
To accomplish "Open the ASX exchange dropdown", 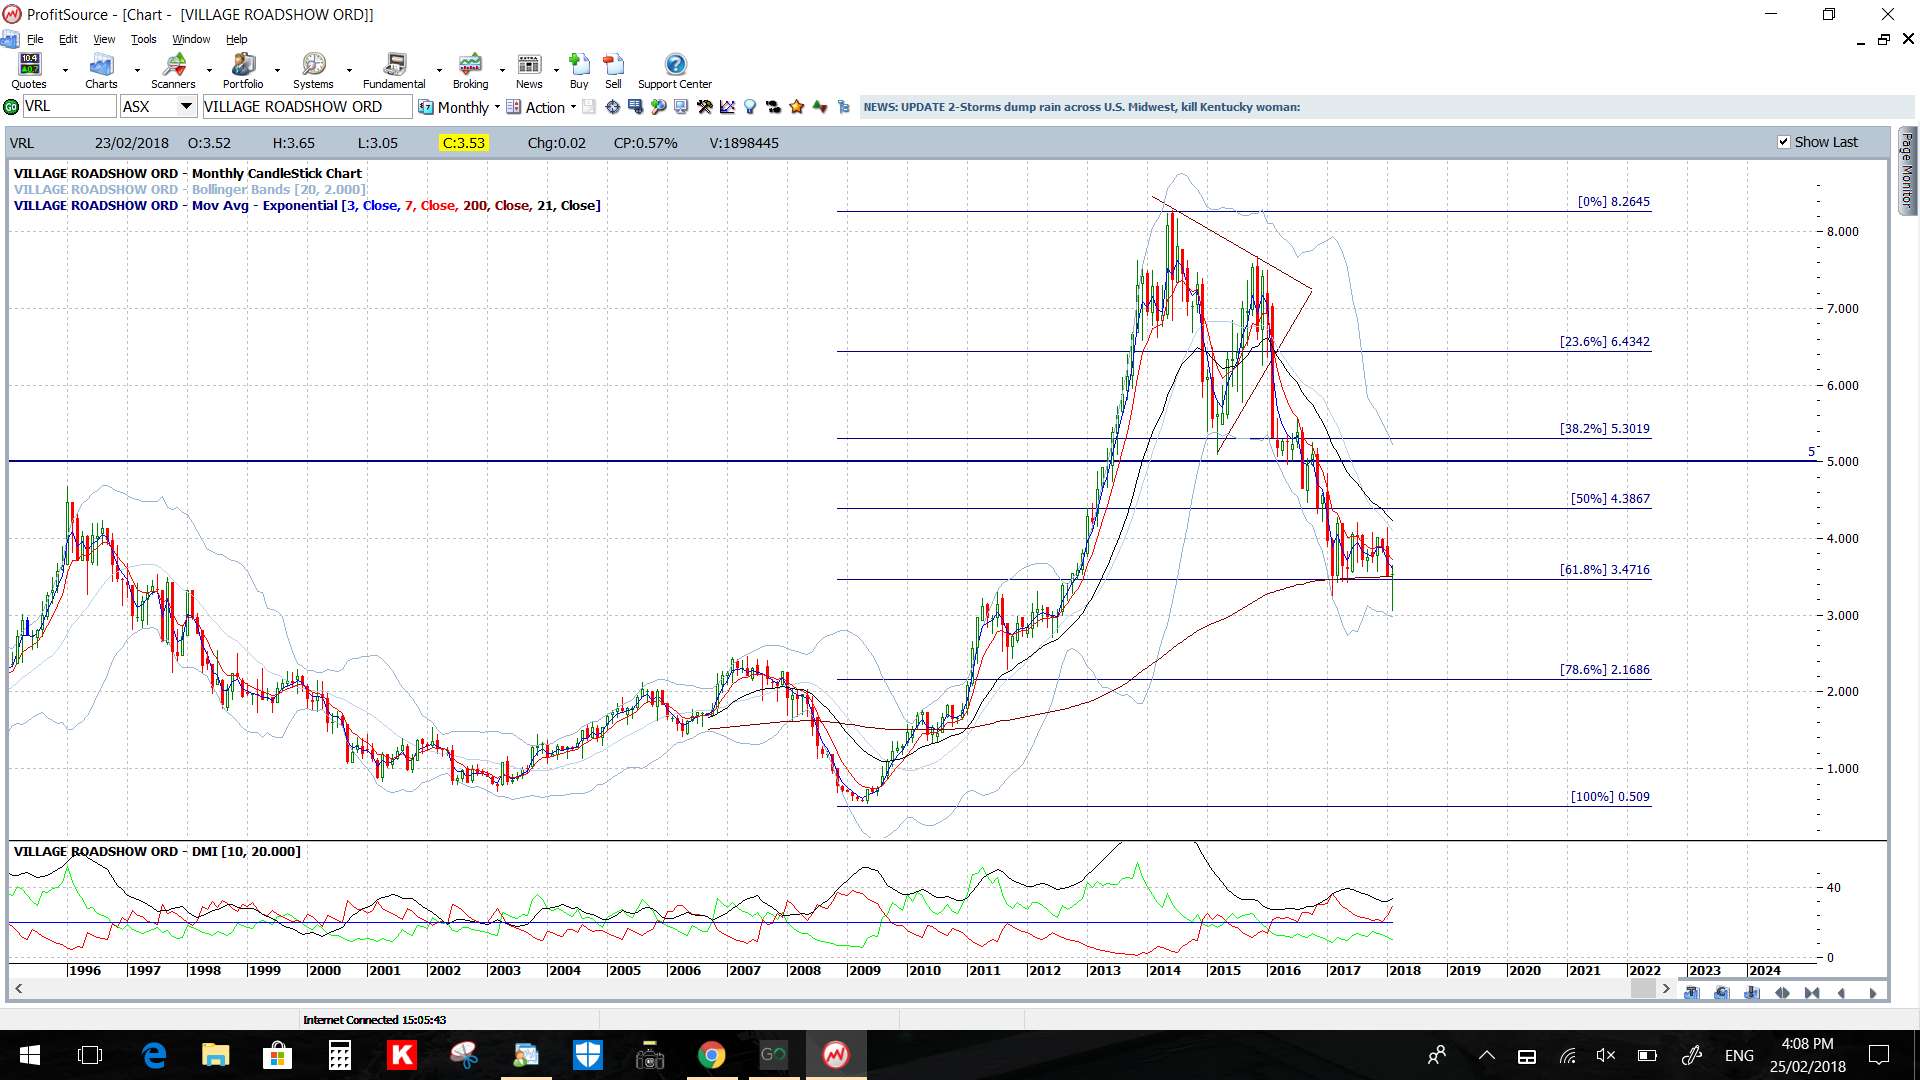I will 186,106.
